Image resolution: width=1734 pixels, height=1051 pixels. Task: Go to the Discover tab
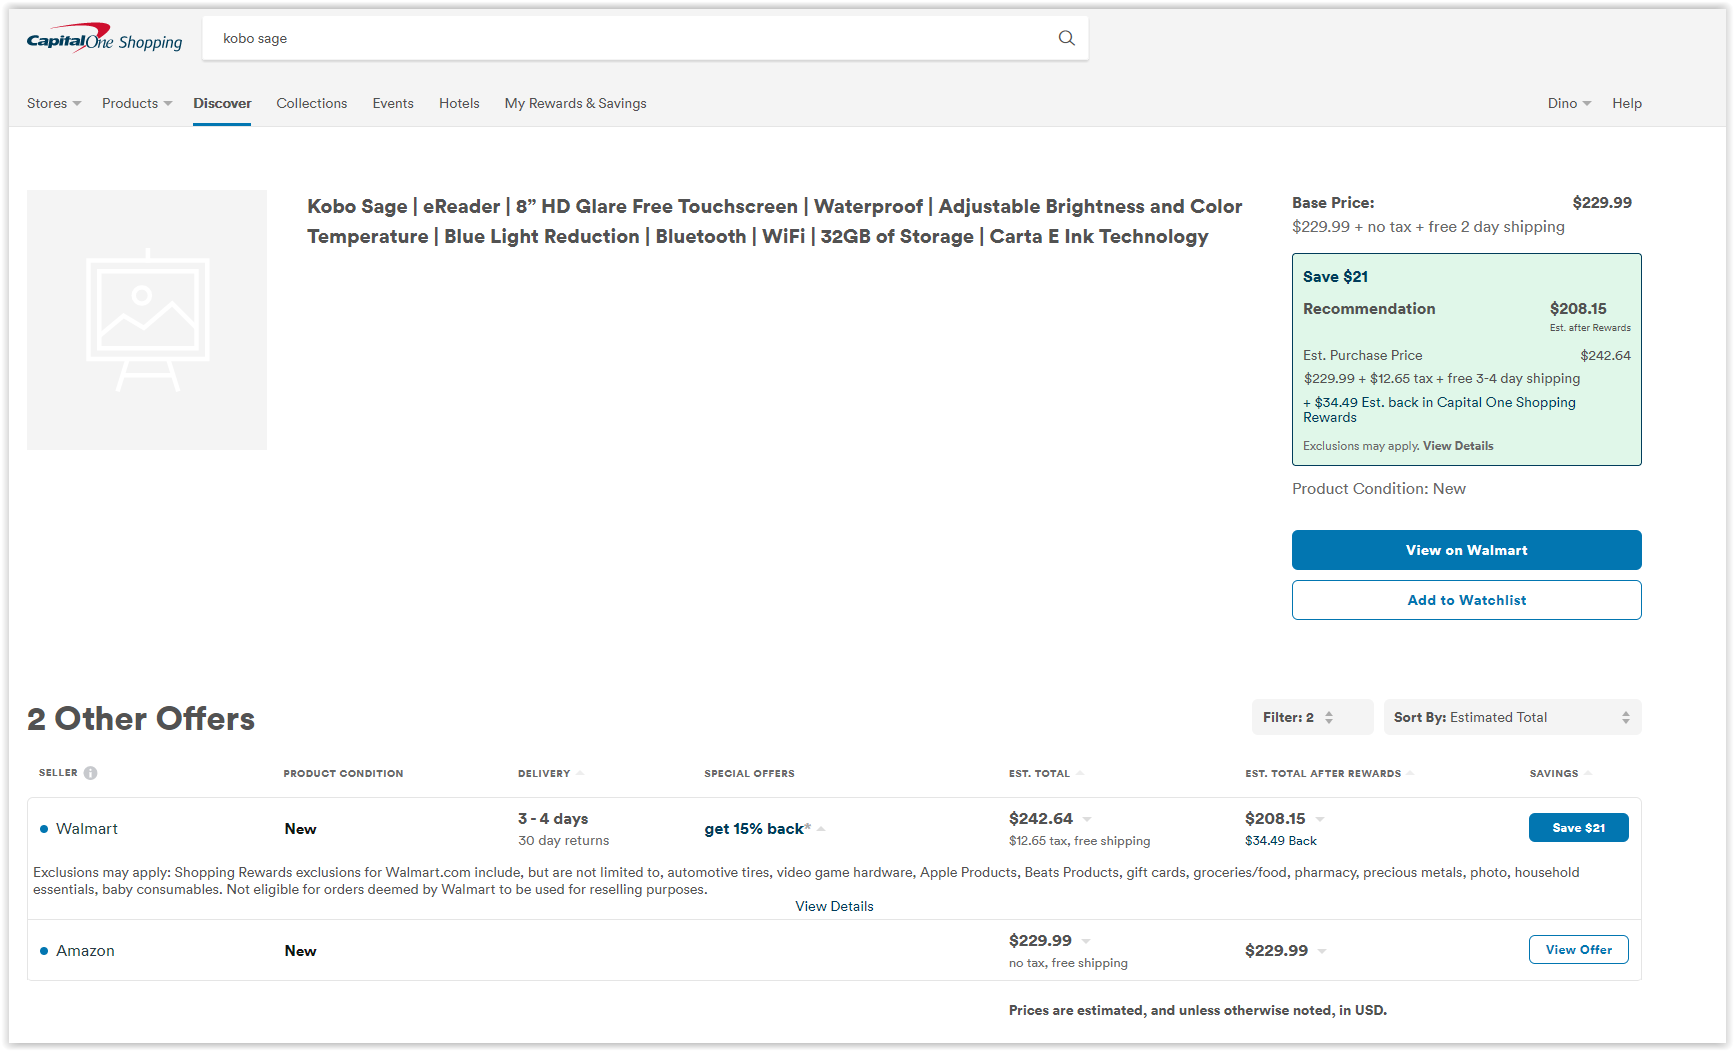click(x=222, y=103)
